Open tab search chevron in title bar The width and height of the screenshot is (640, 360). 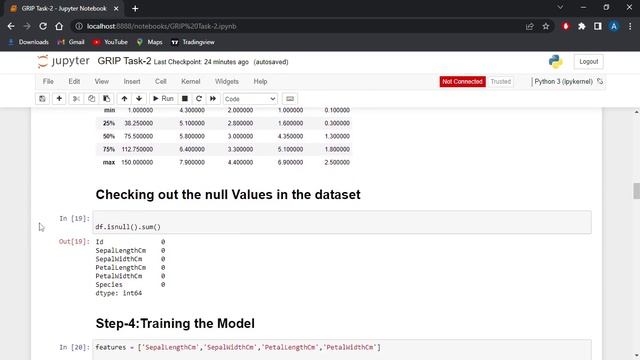[560, 8]
